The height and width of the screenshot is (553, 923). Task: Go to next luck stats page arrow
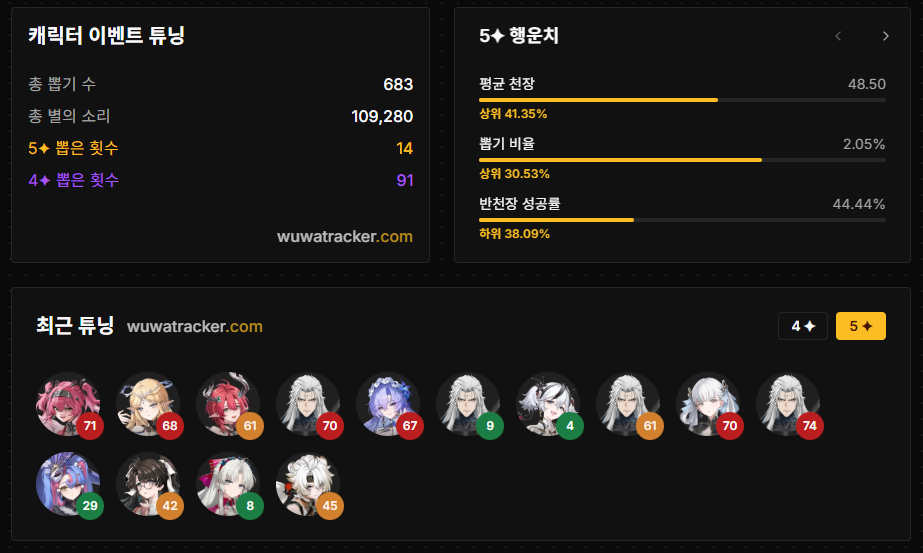coord(885,36)
